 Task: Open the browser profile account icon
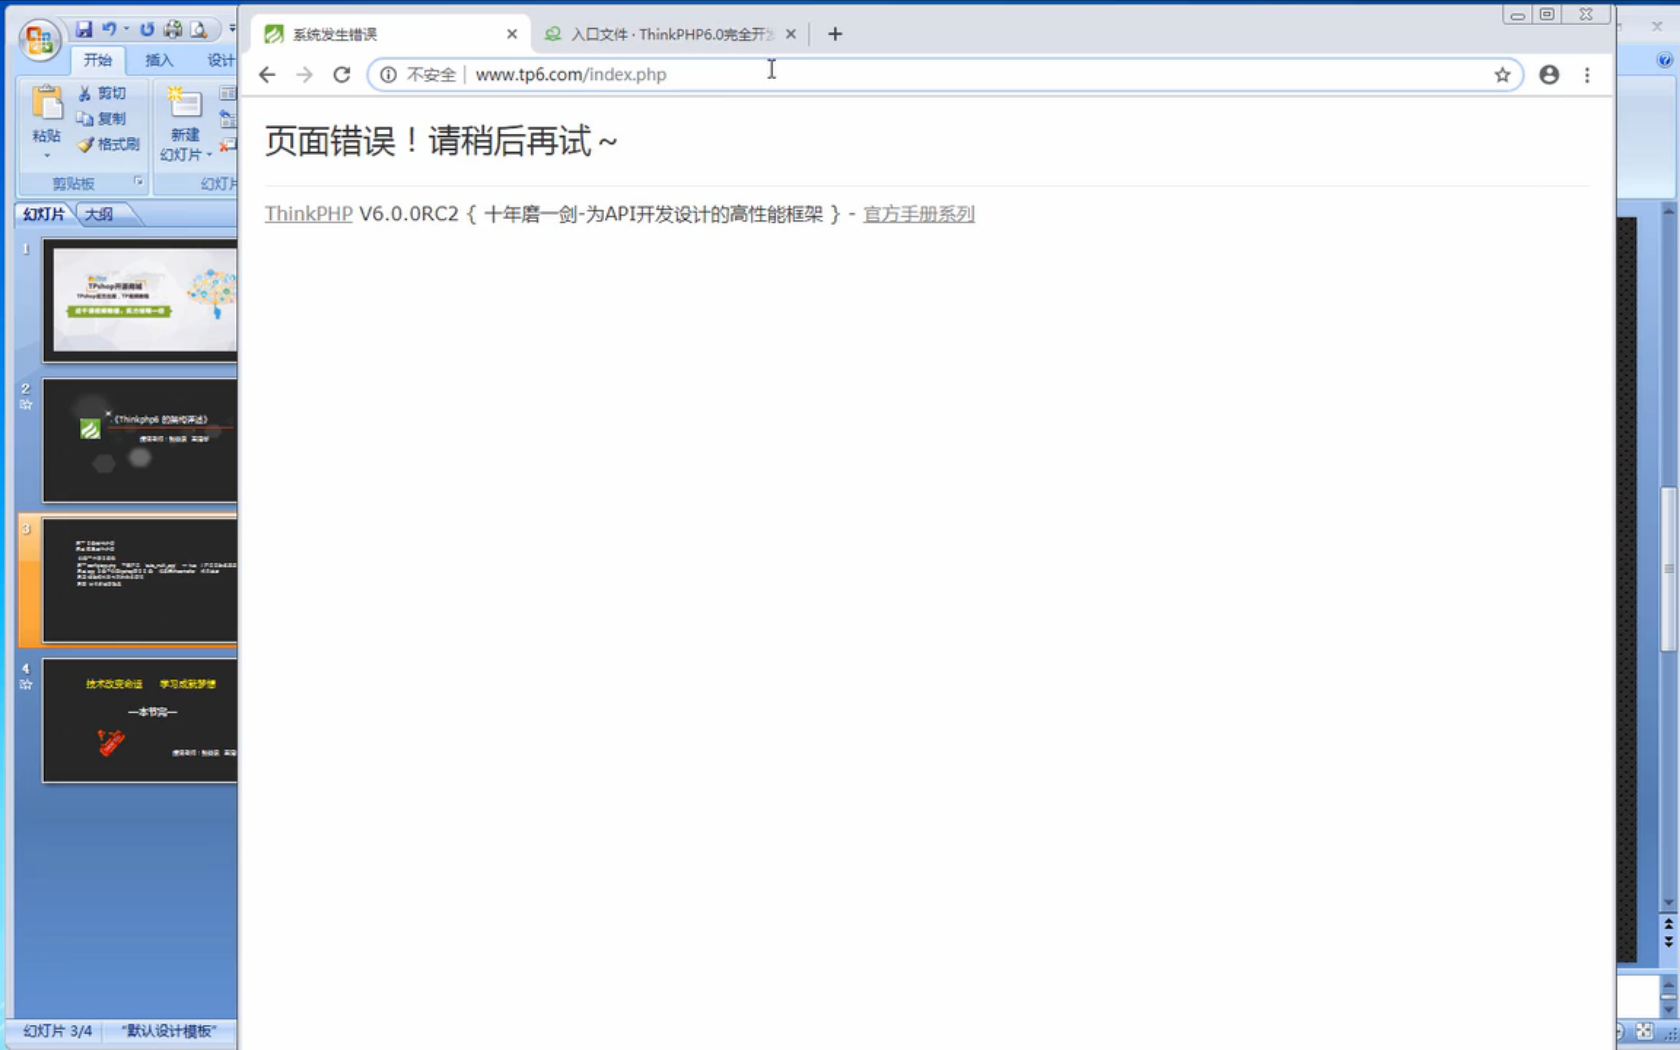pos(1549,75)
